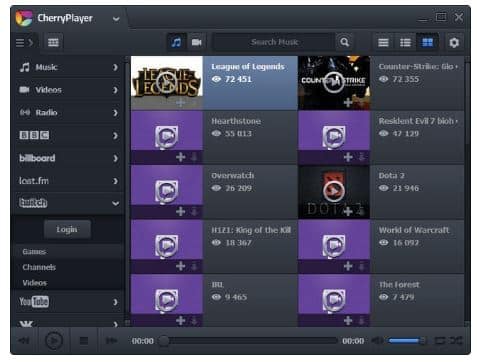Click the magnifier search icon
477x362 pixels.
coord(344,42)
